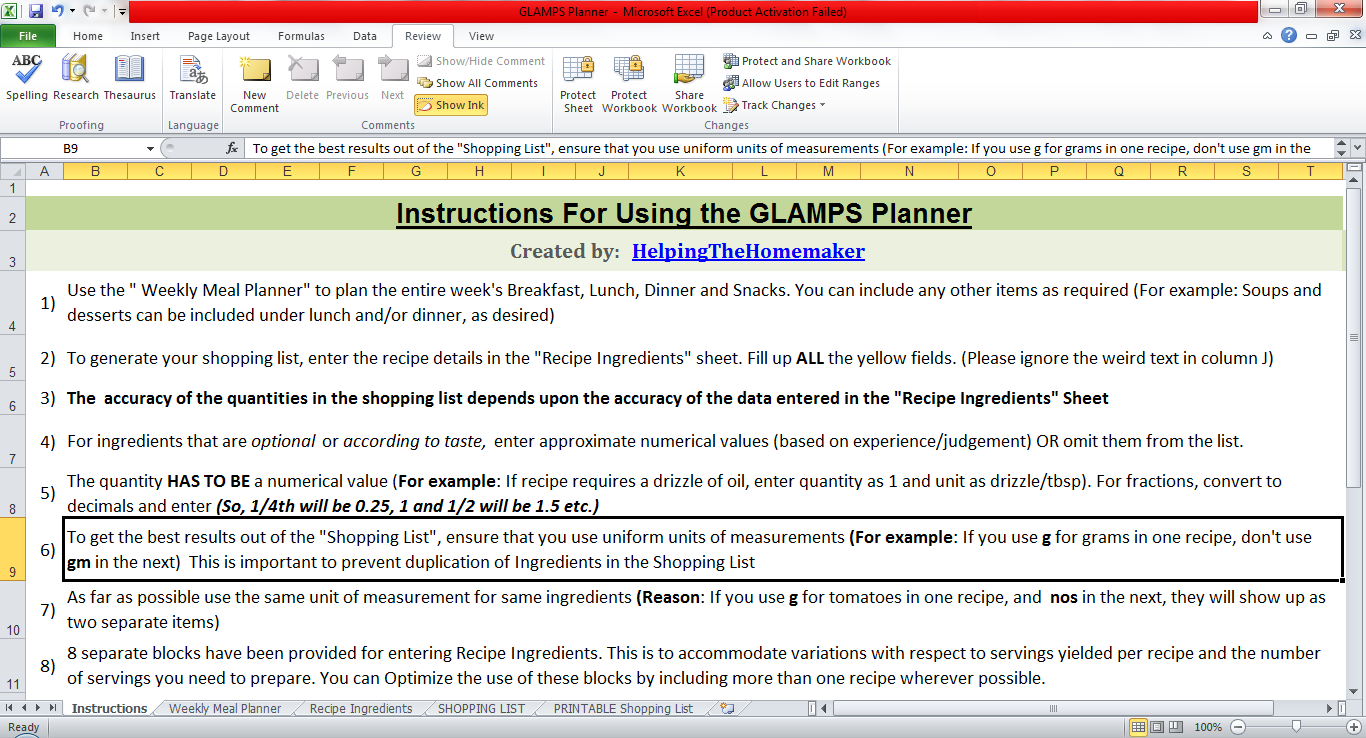Open the Name Box dropdown
The image size is (1366, 738).
point(150,148)
